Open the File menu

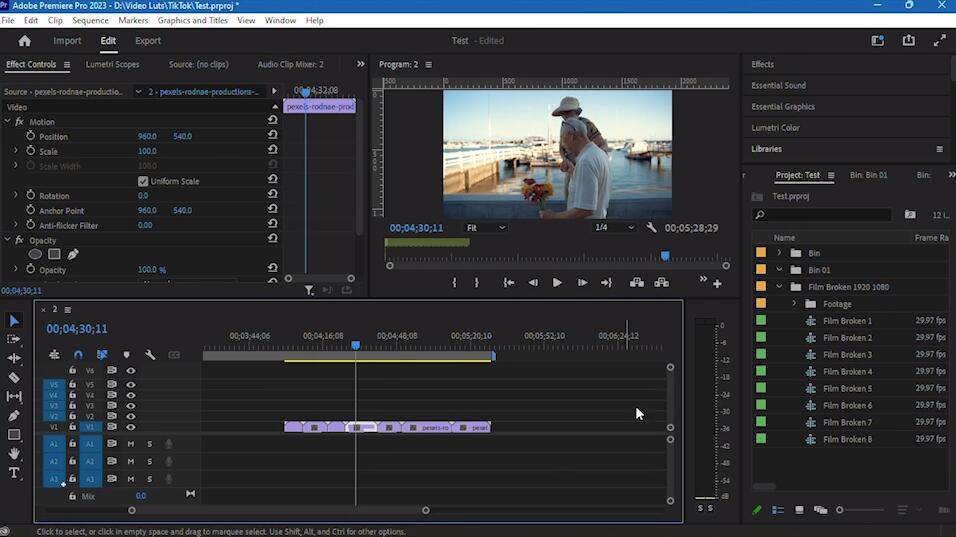pos(8,20)
